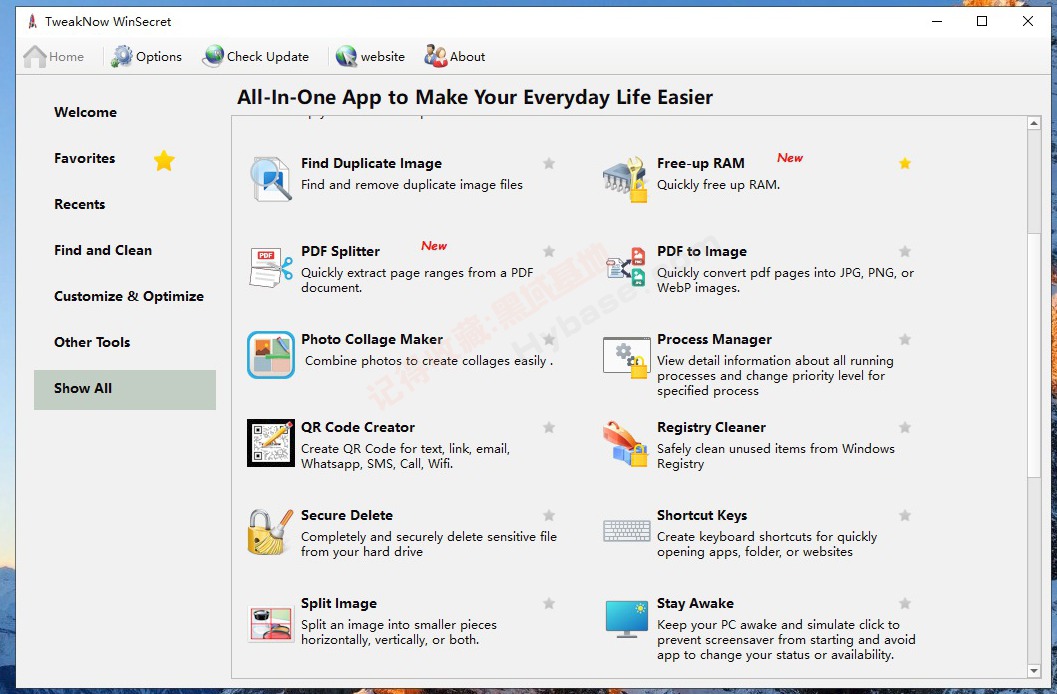Open the Split Image icon

pyautogui.click(x=271, y=623)
